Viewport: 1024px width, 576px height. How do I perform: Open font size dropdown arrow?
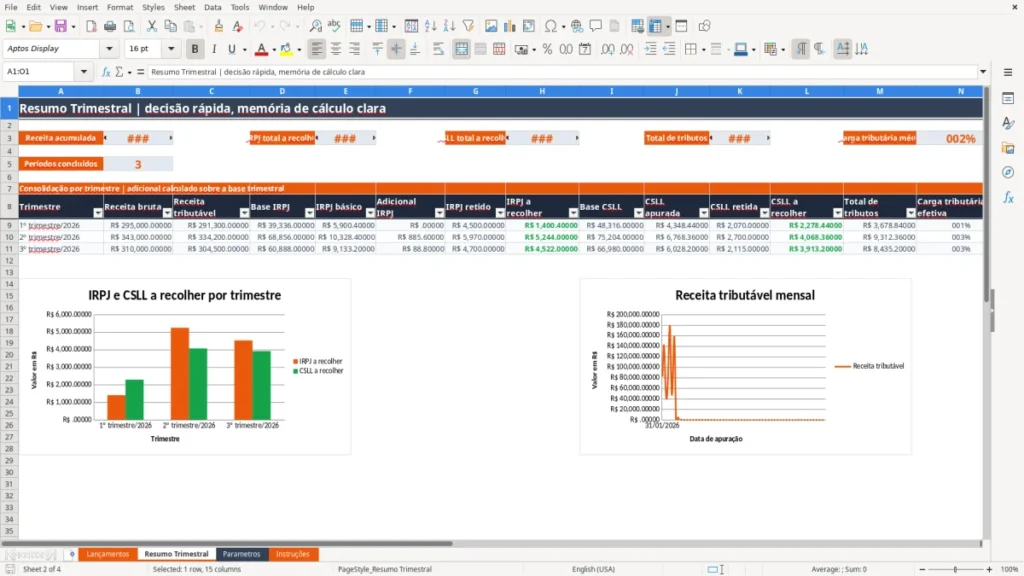tap(171, 48)
